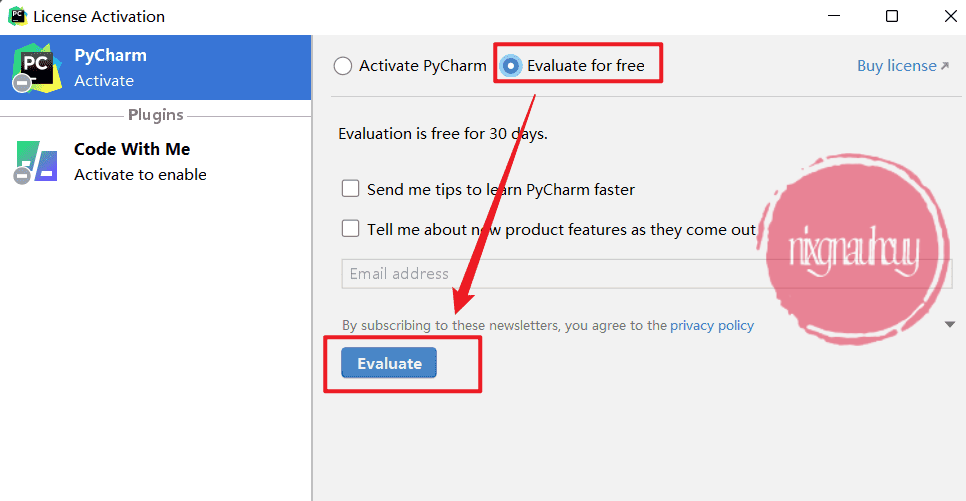Select the PyCharm Activate entry in the sidebar
Viewport: 966px width, 501px height.
tap(155, 67)
